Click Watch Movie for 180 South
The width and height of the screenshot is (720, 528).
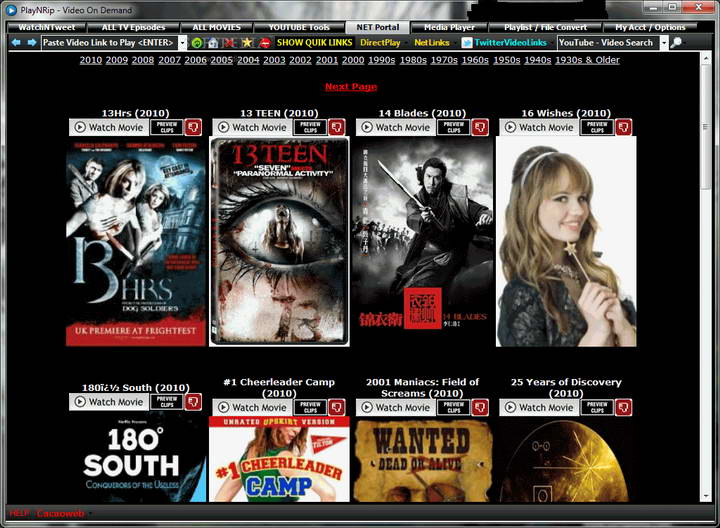tap(109, 402)
